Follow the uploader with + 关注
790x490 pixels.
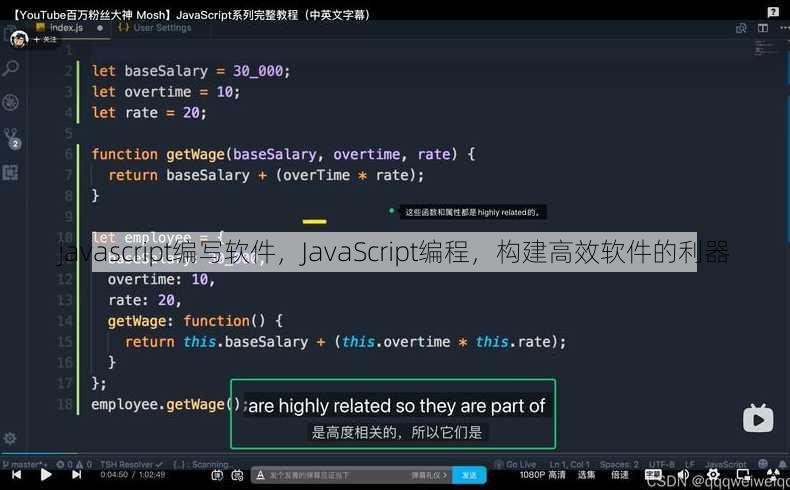[45, 39]
